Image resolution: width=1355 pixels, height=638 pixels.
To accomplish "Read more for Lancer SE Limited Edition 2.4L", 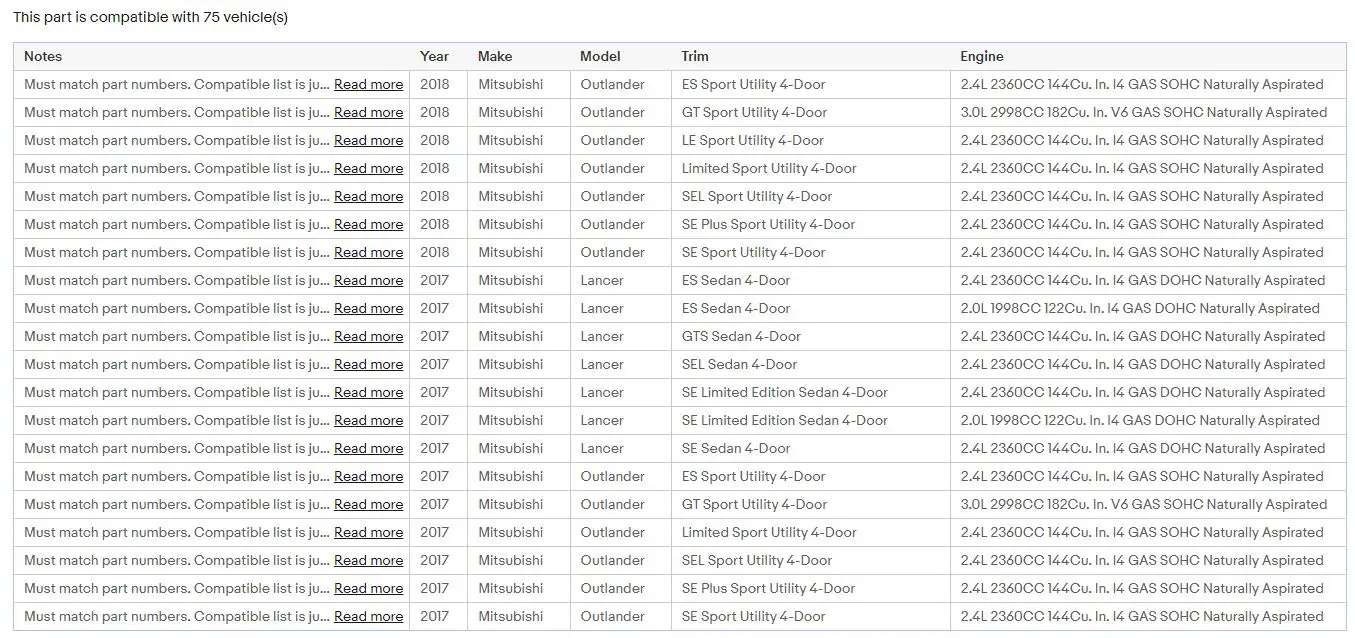I will click(x=368, y=393).
